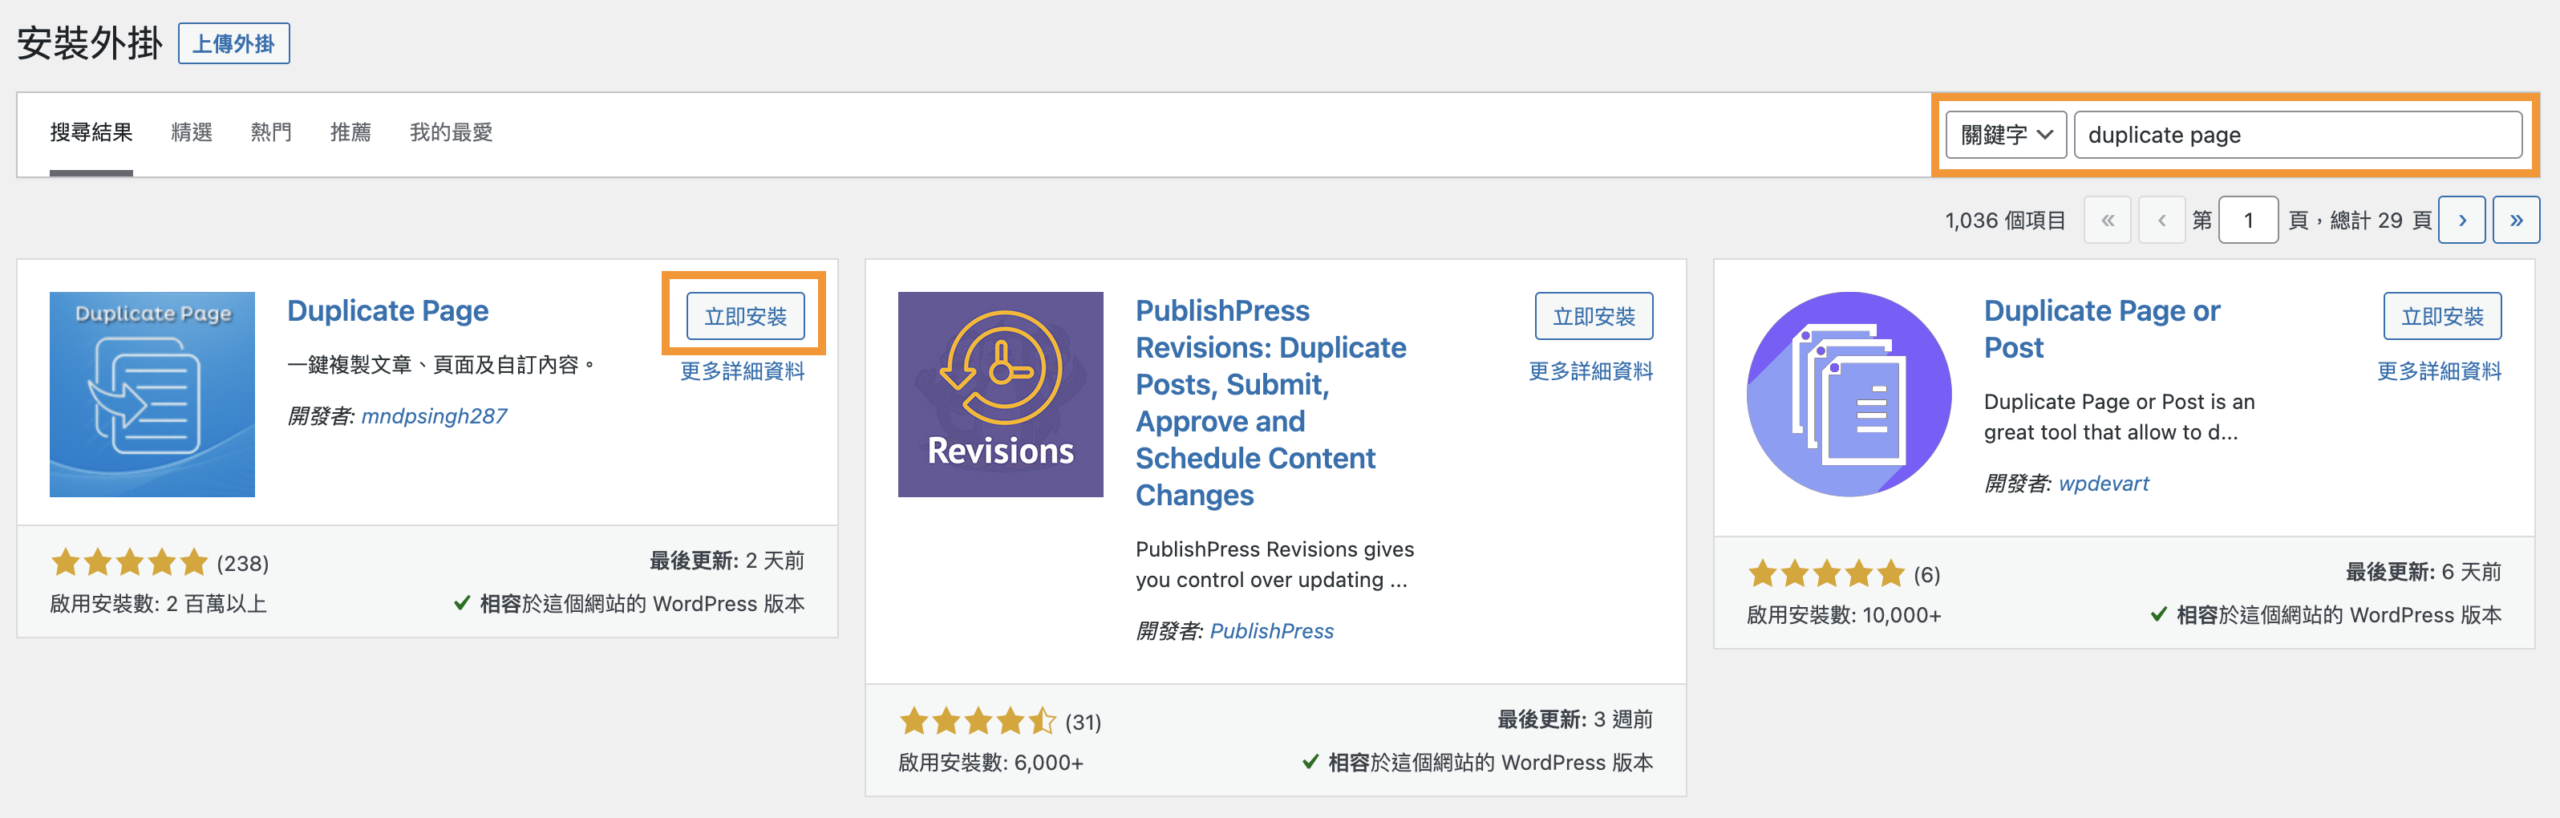The width and height of the screenshot is (2560, 818).
Task: Open the 推薦 tab
Action: coord(351,132)
